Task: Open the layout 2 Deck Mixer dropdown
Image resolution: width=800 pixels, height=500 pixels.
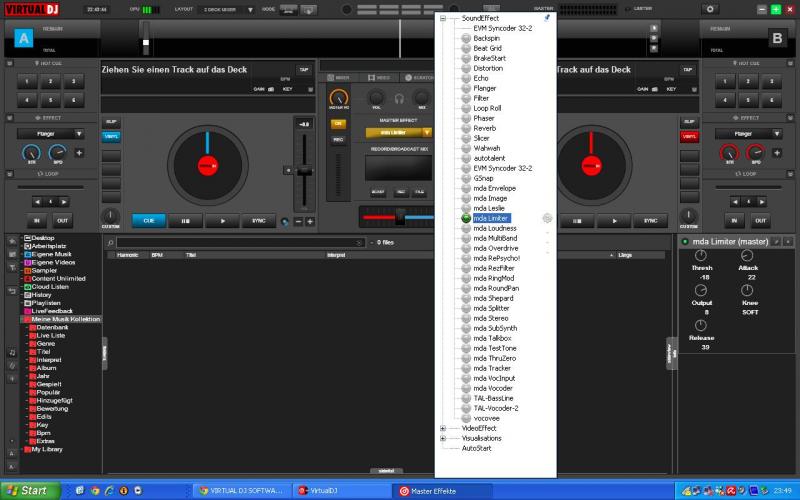Action: tap(250, 10)
